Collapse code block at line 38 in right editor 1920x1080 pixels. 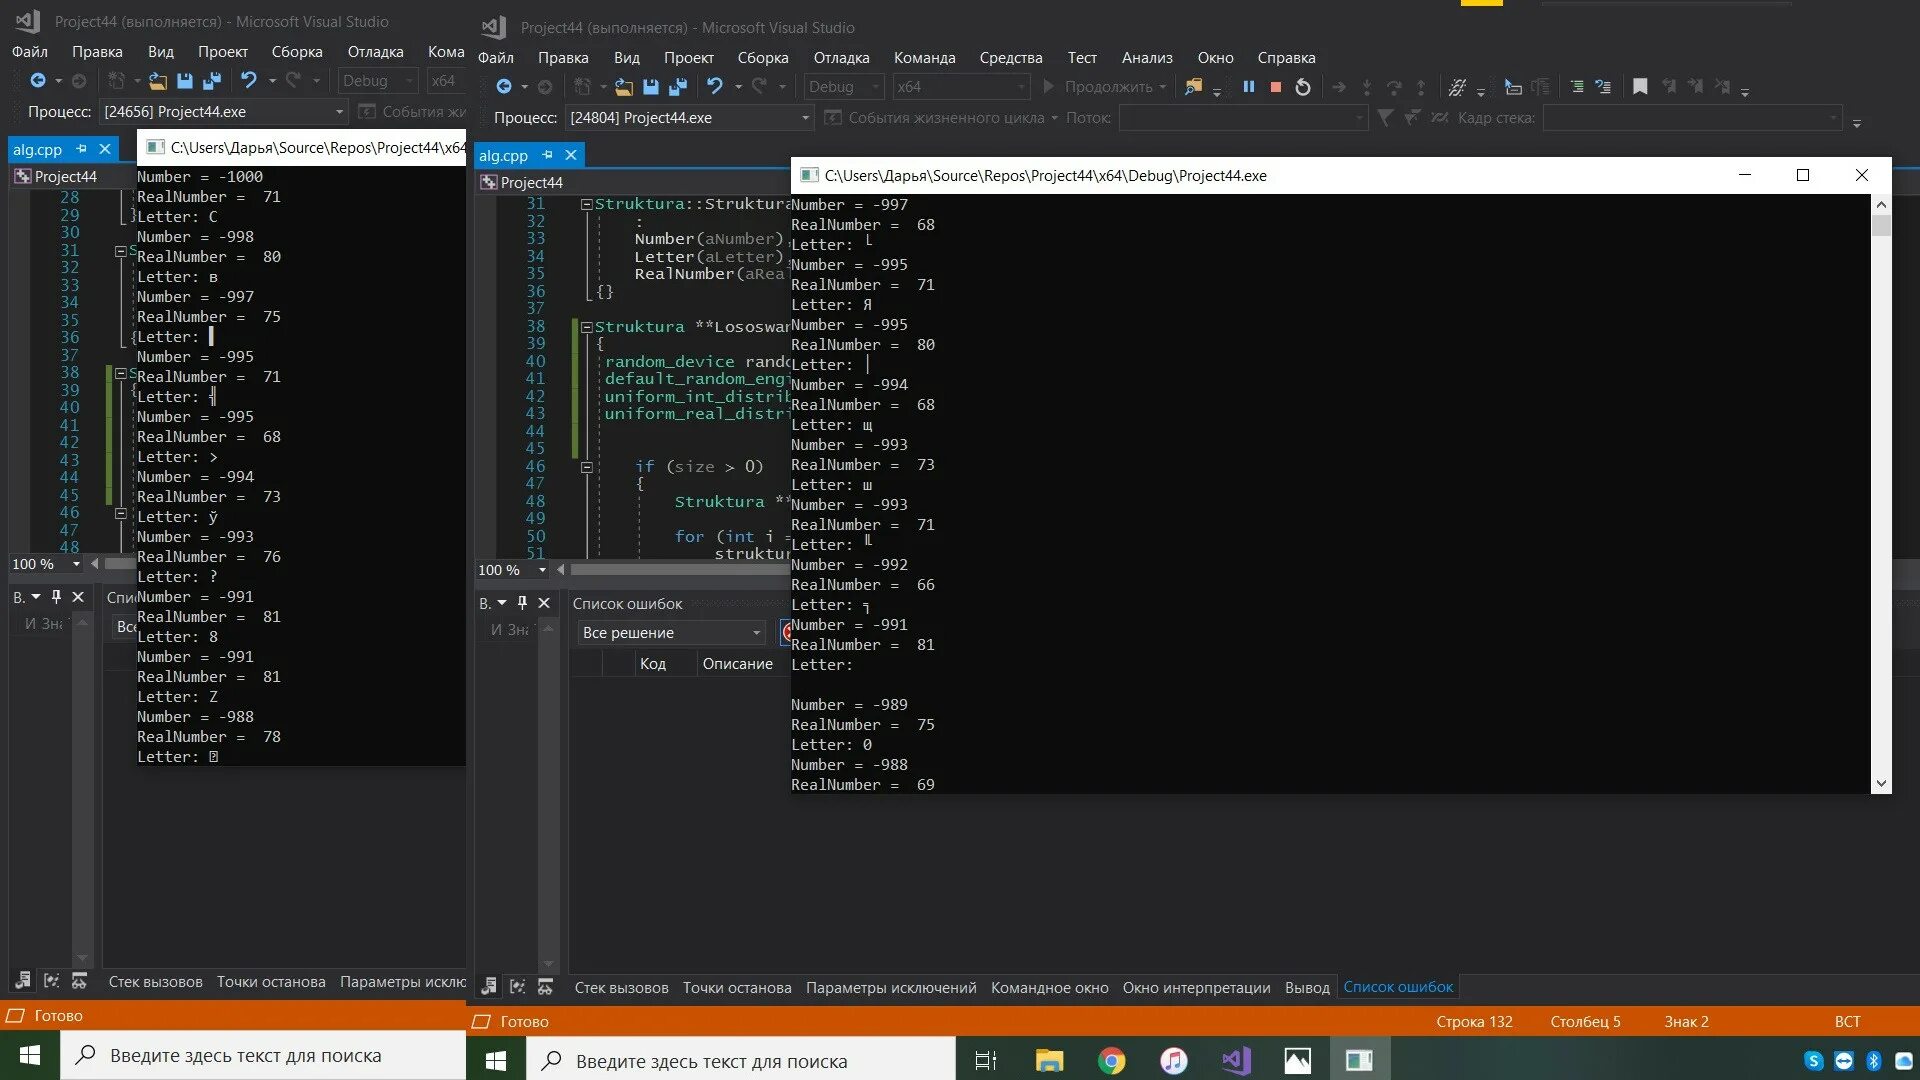[x=587, y=327]
